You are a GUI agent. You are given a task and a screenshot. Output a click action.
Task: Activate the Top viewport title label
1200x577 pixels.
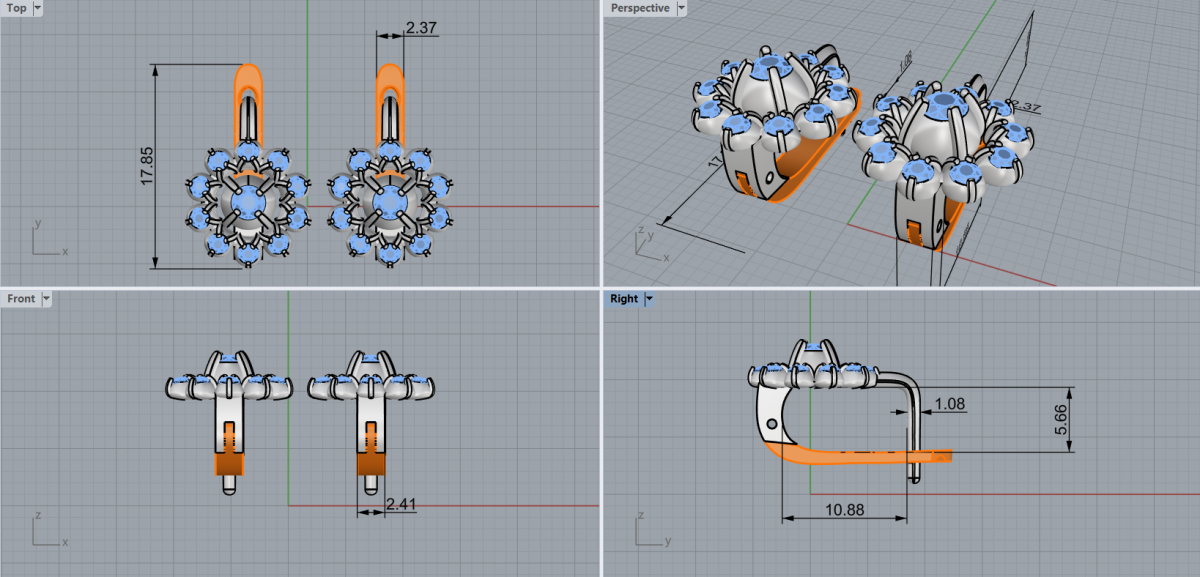(17, 8)
